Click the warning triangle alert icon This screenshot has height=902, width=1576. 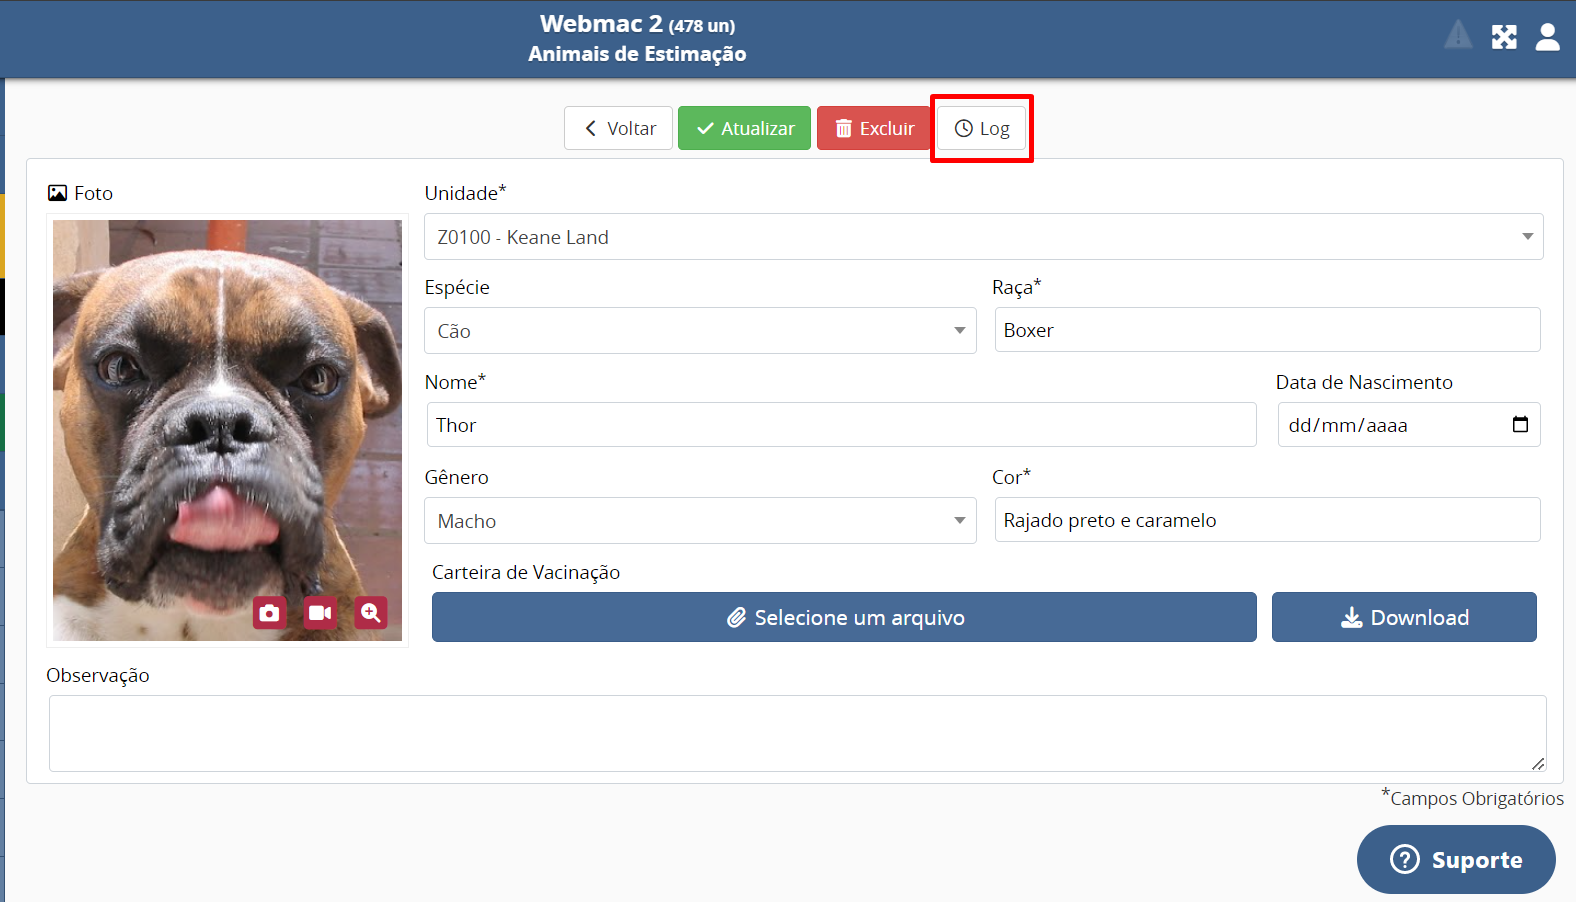[x=1458, y=36]
